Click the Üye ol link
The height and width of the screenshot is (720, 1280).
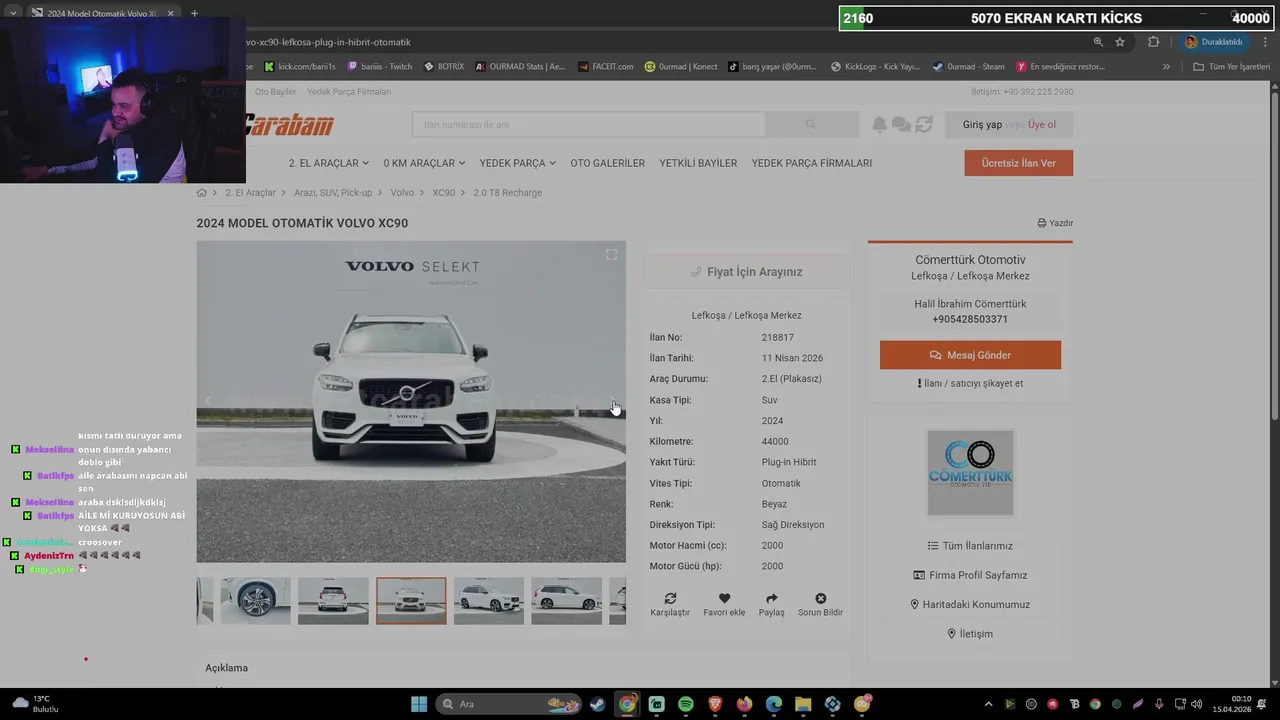coord(1042,125)
